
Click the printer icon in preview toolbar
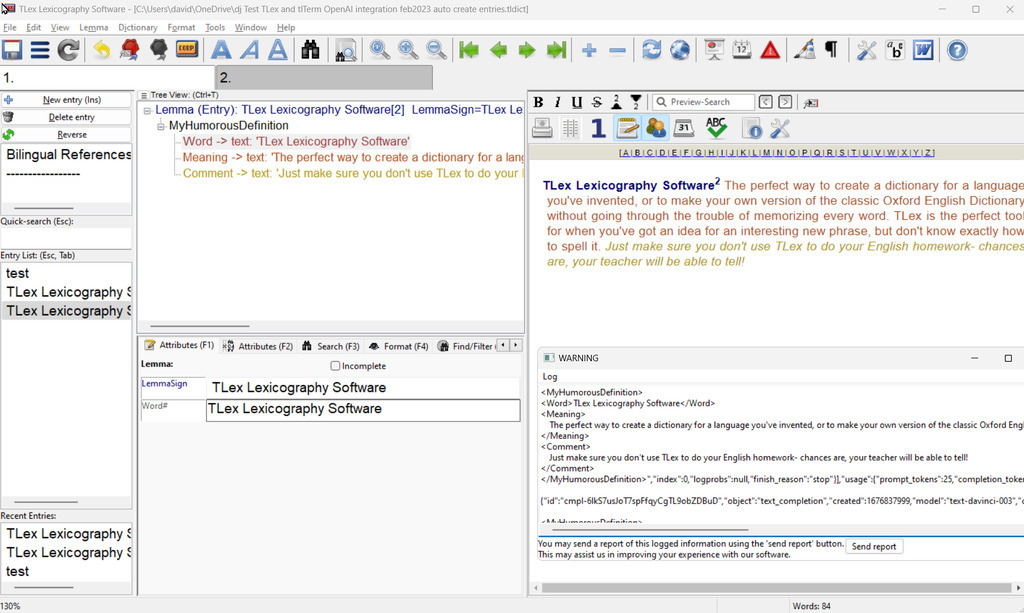coord(542,128)
